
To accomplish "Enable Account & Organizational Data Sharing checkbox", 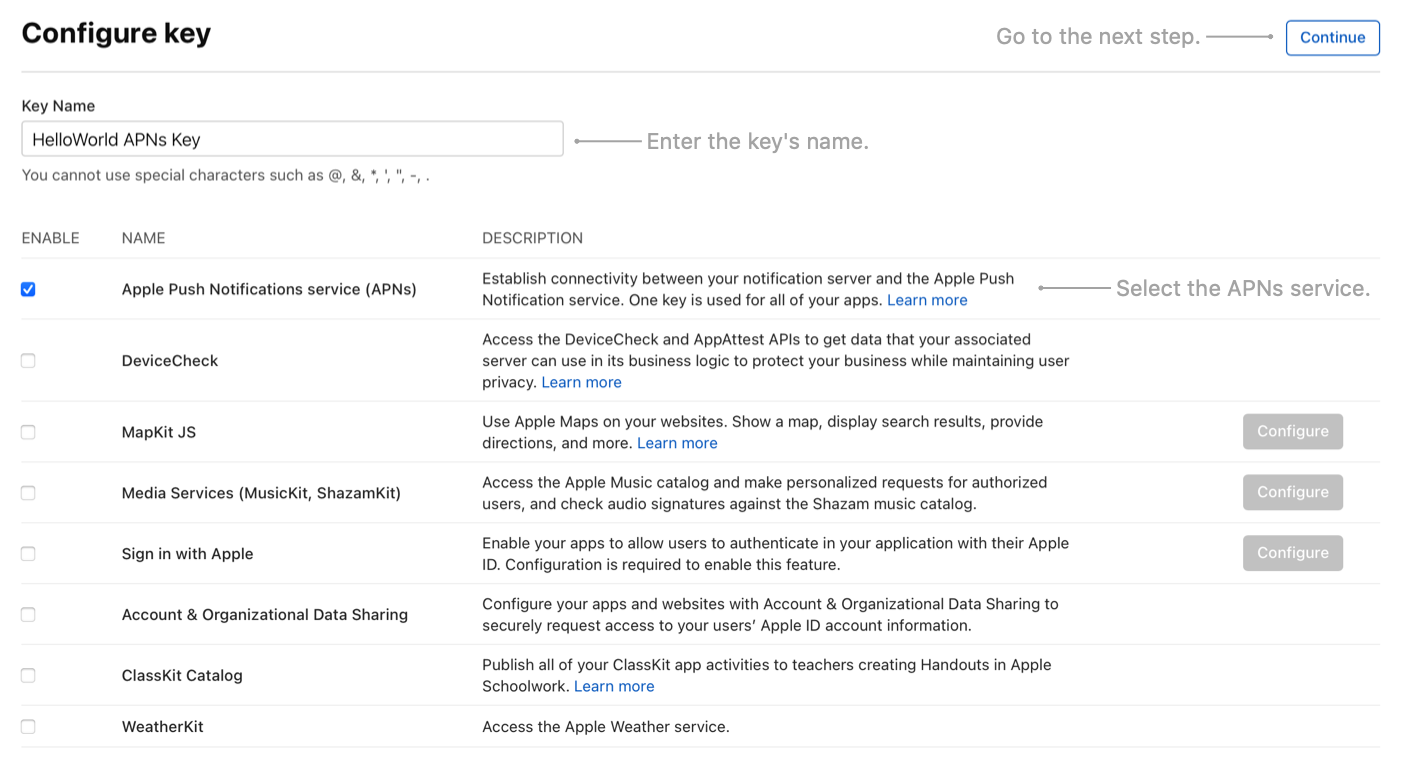I will click(x=28, y=615).
